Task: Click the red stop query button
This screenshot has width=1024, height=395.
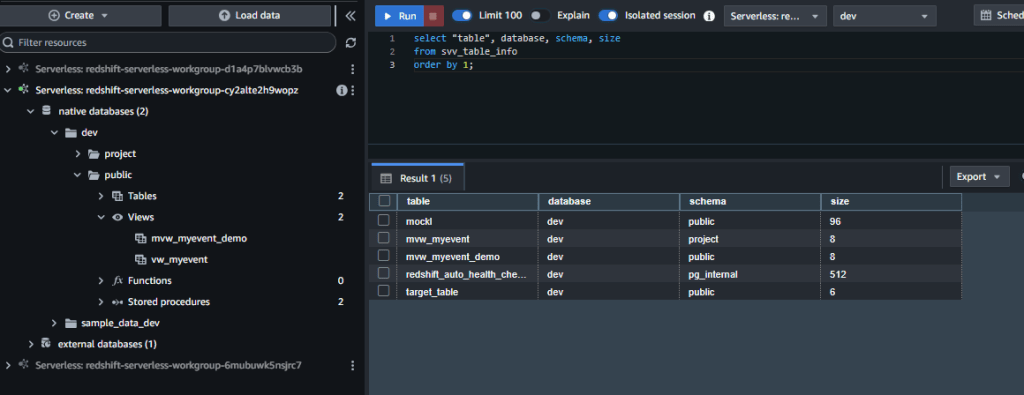Action: pyautogui.click(x=434, y=16)
